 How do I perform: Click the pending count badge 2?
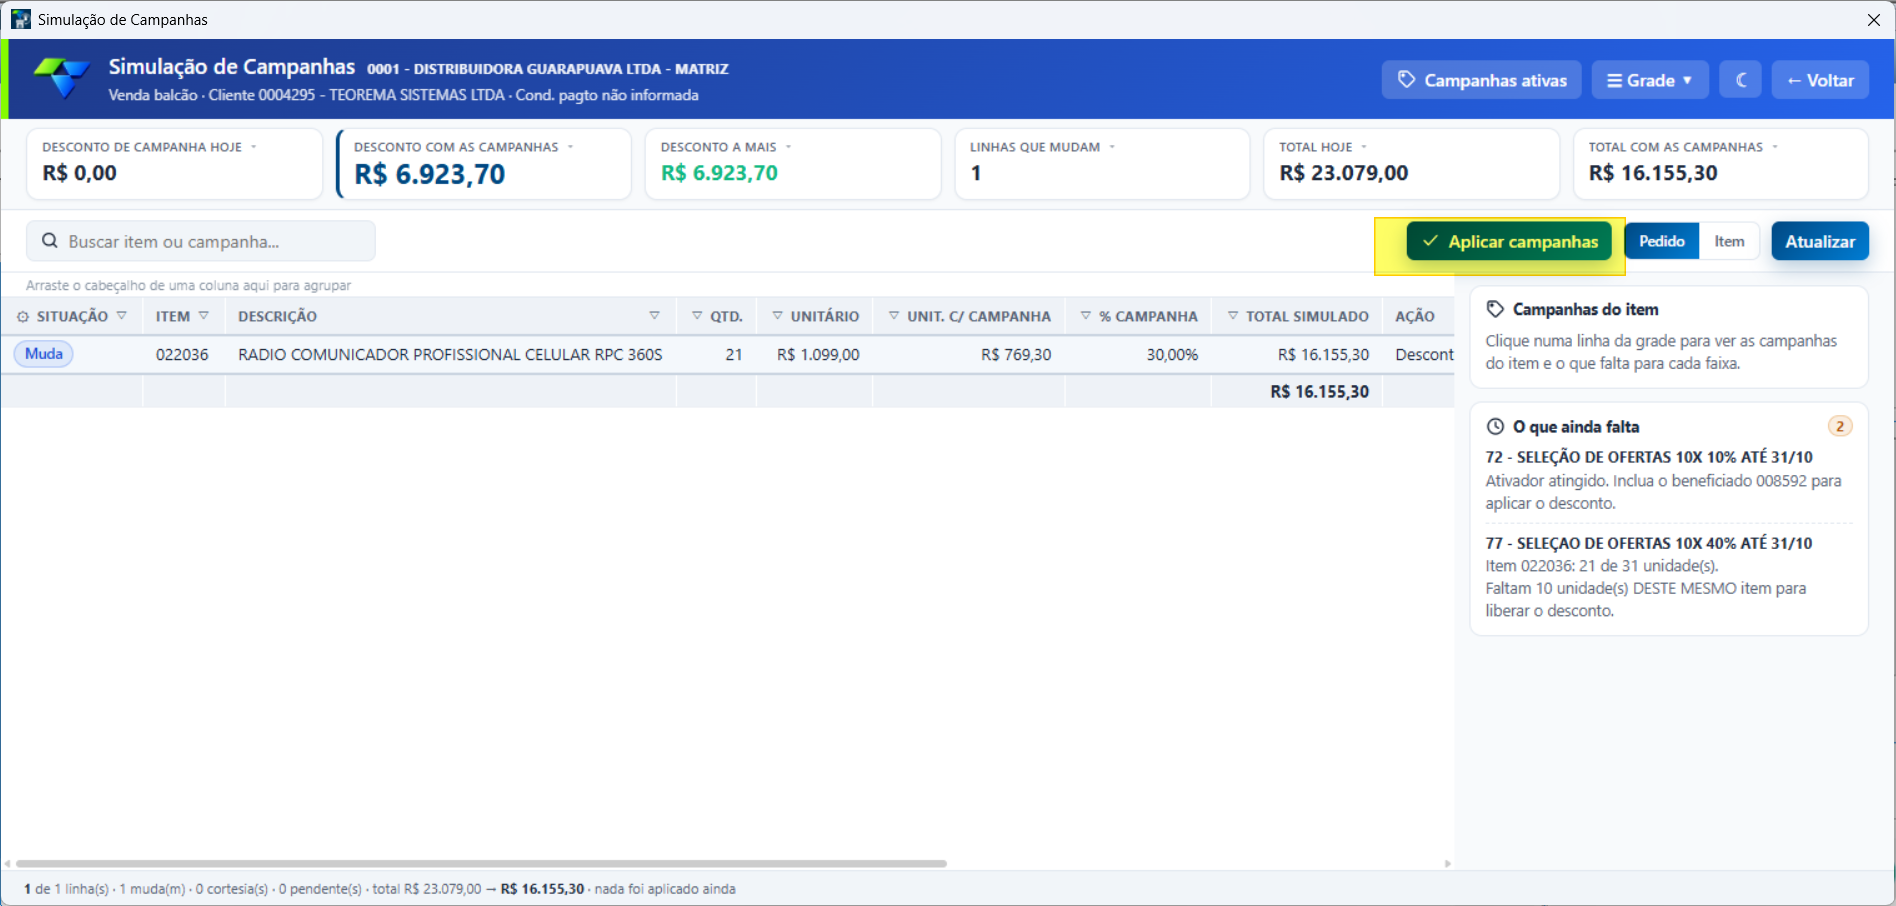coord(1840,426)
